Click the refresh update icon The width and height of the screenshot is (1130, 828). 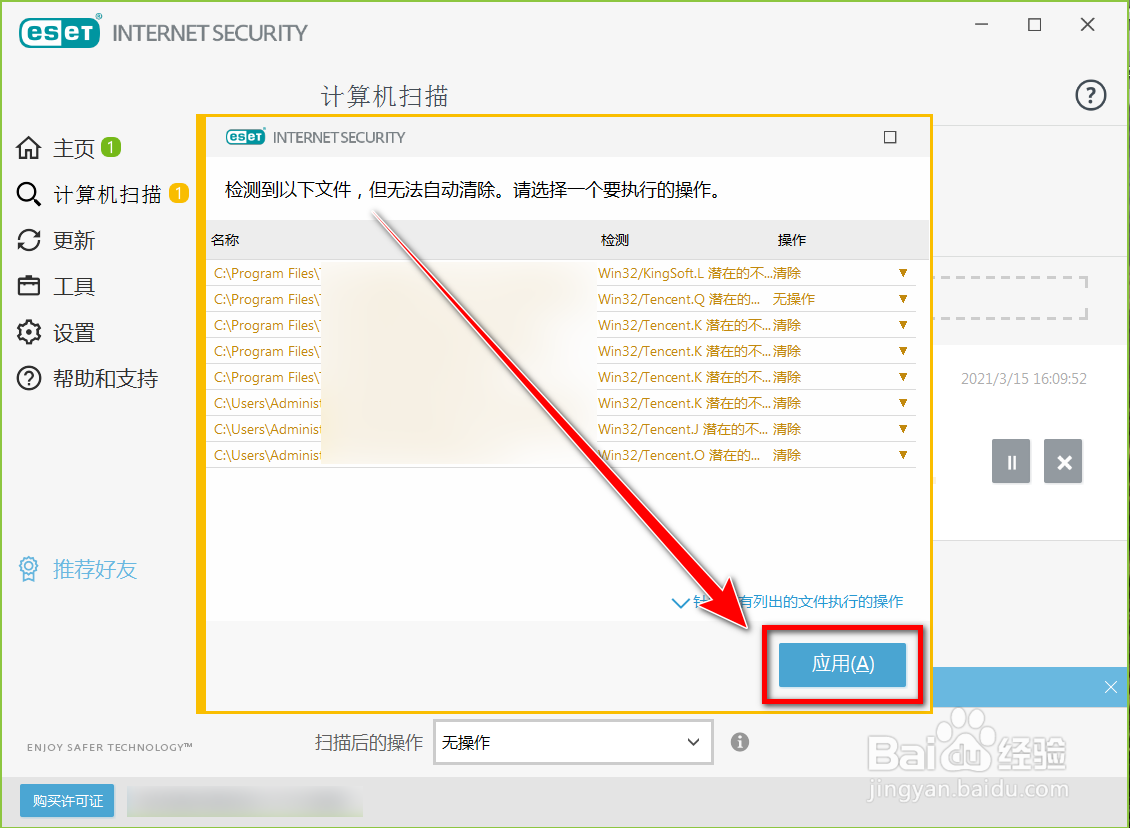click(x=29, y=240)
